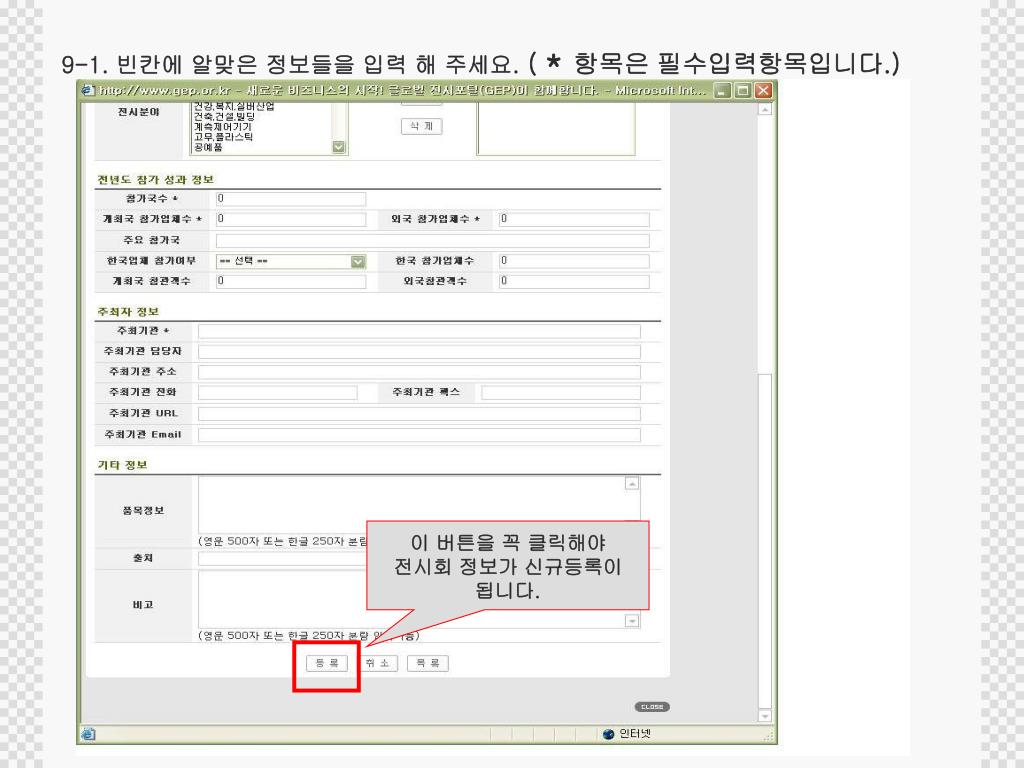Click the 삭제 button
Image resolution: width=1024 pixels, height=768 pixels.
(x=421, y=126)
